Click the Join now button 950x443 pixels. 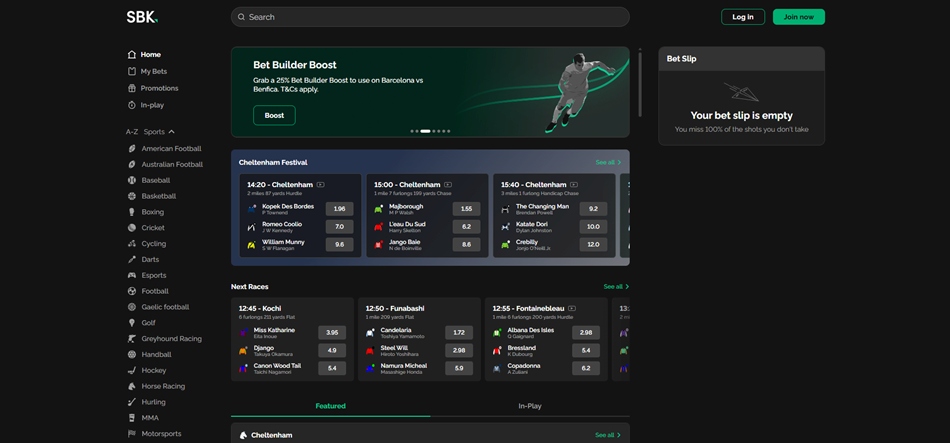(799, 17)
